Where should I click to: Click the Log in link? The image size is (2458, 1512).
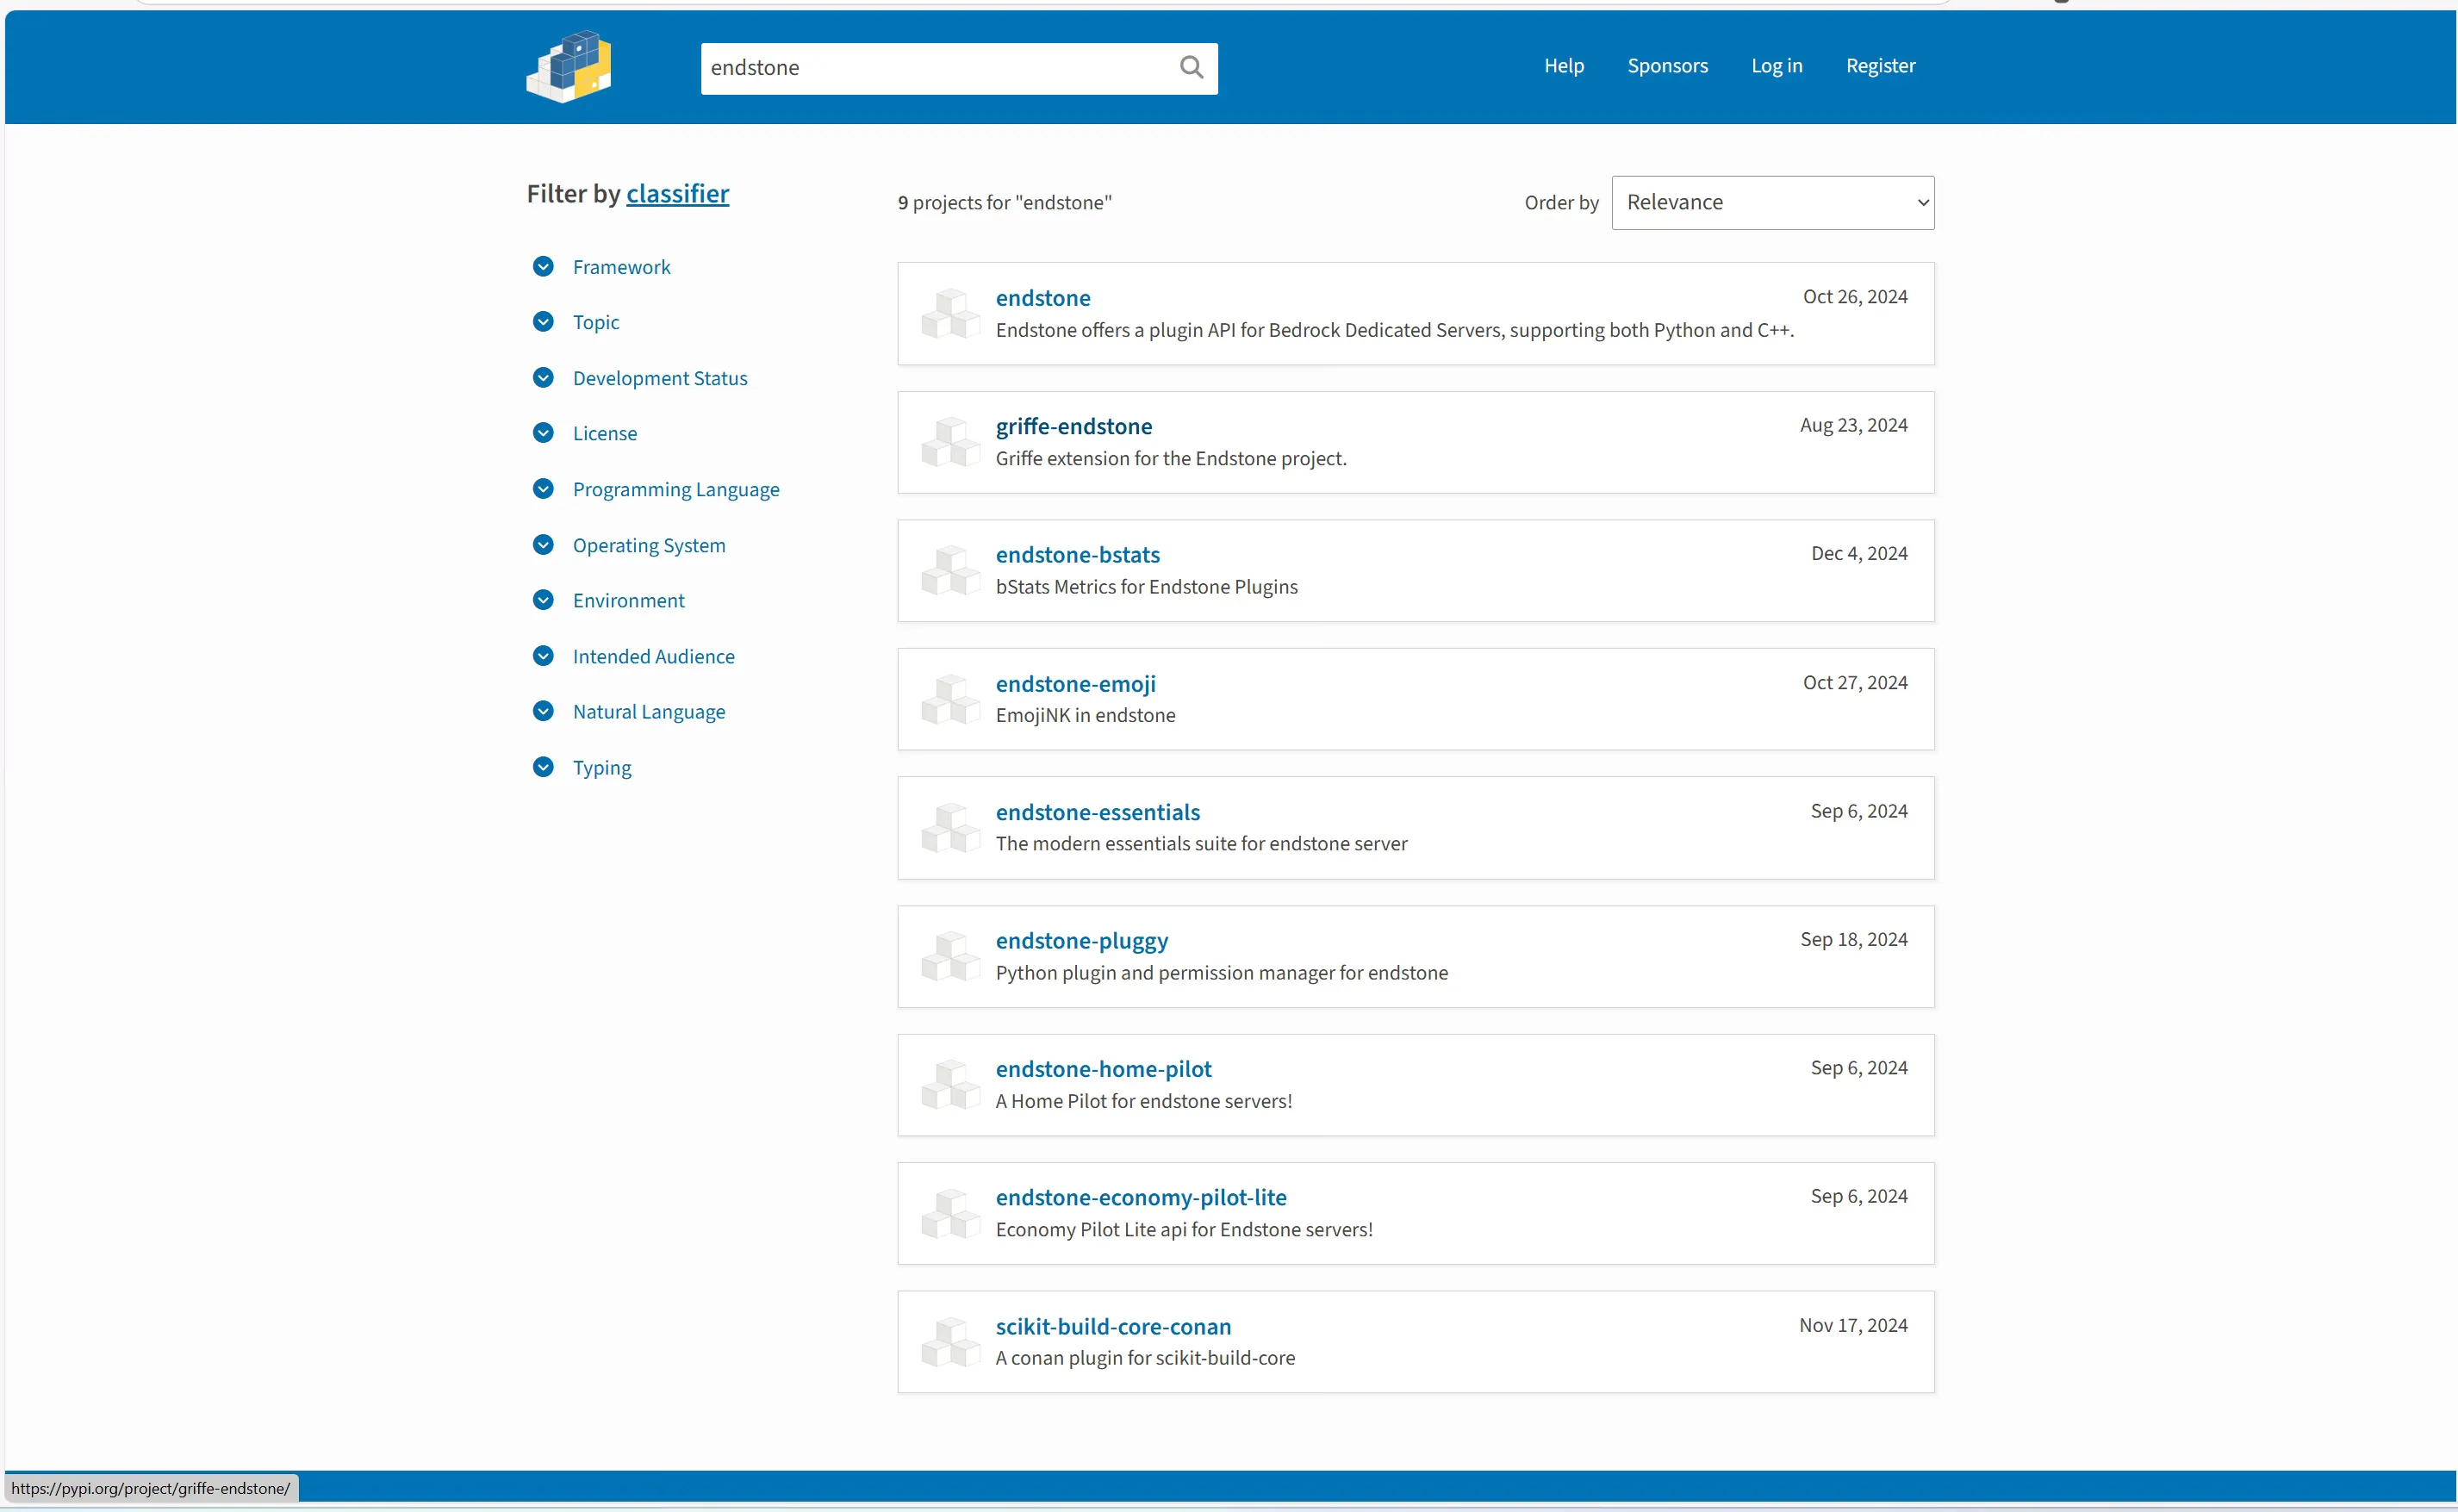pyautogui.click(x=1776, y=66)
